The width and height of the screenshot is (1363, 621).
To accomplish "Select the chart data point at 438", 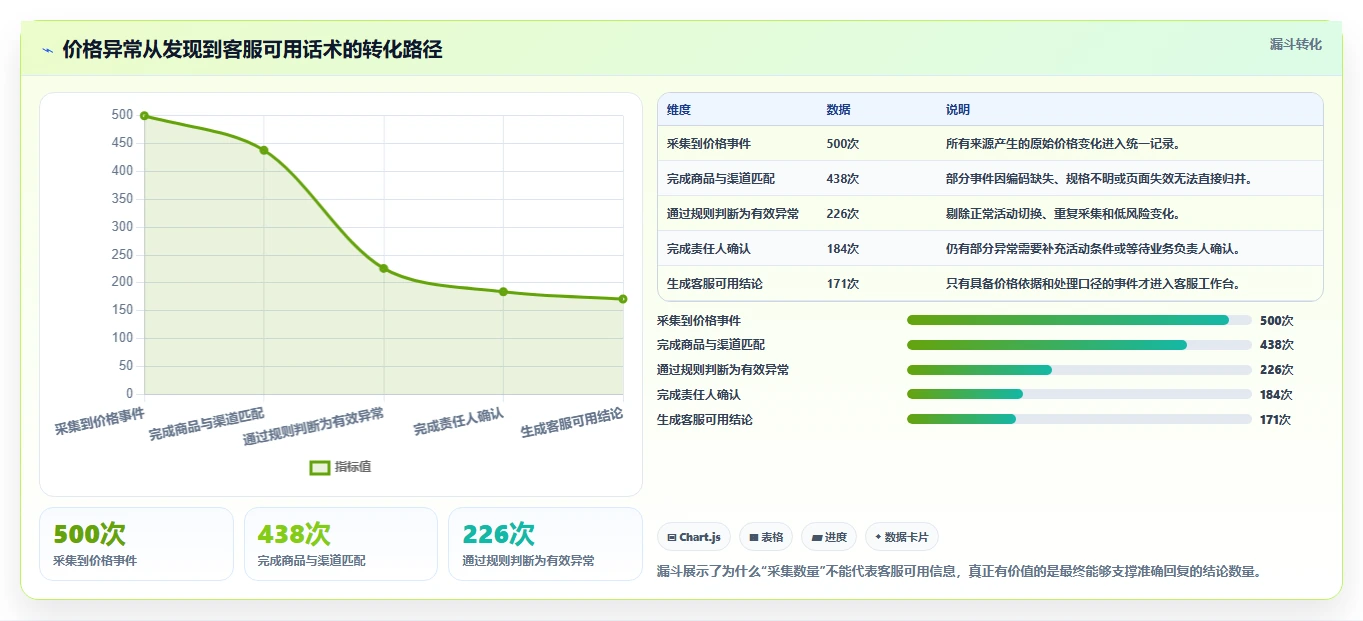I will [264, 150].
